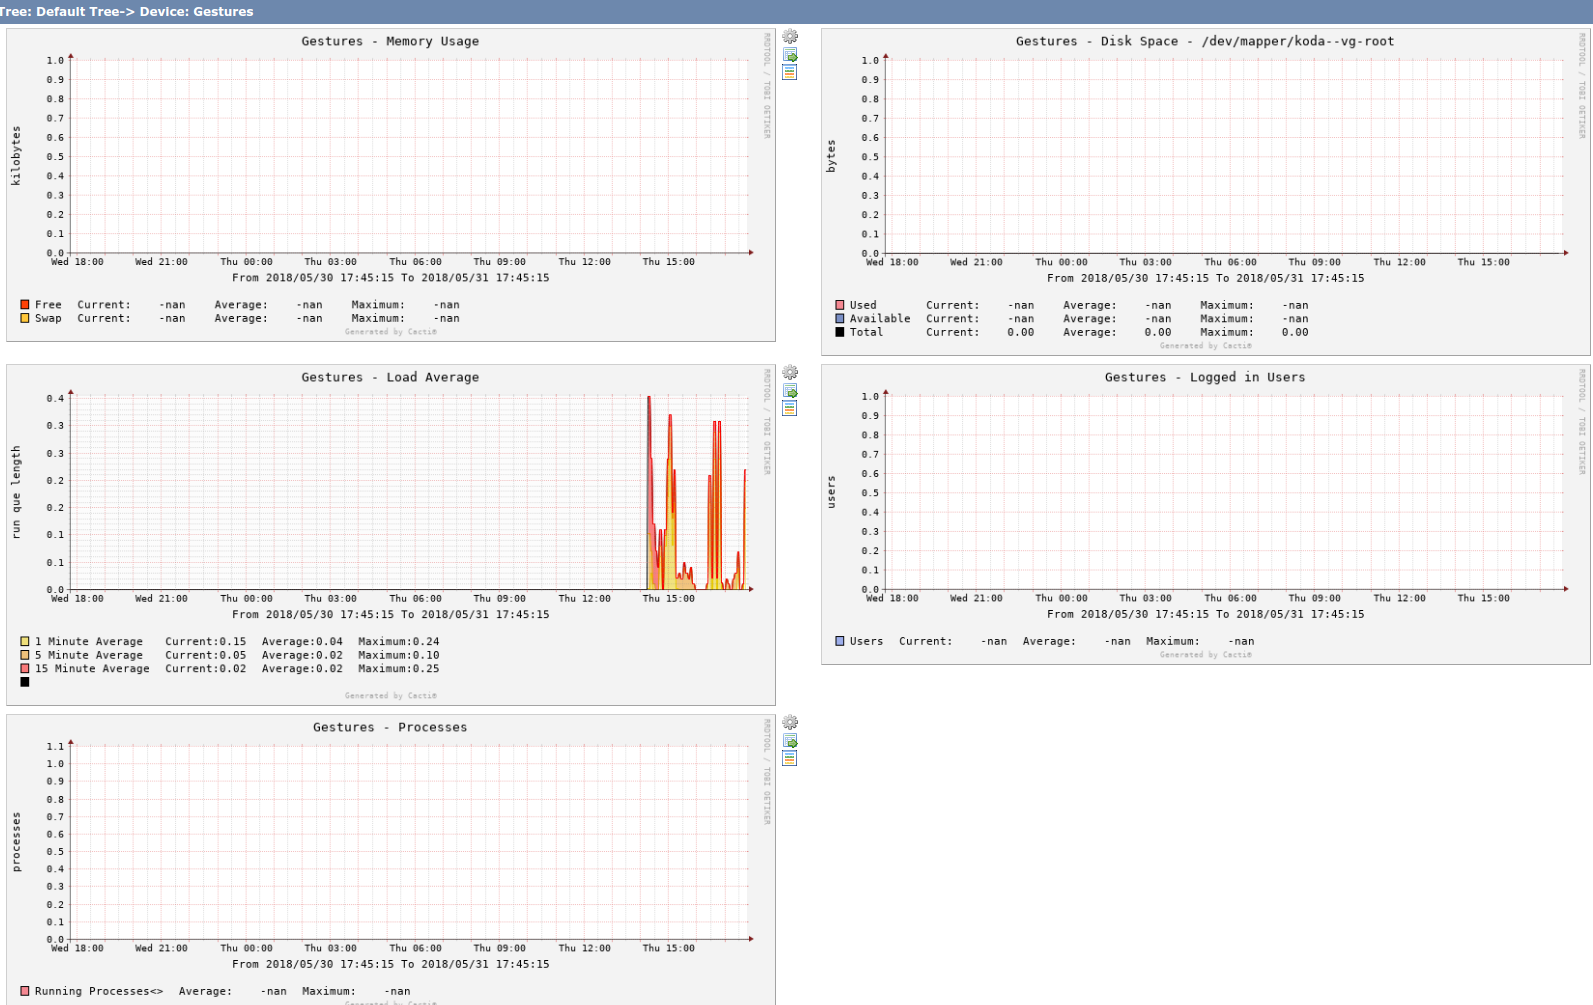
Task: Click colored-lines page icon beside Processes graph
Action: coord(790,758)
